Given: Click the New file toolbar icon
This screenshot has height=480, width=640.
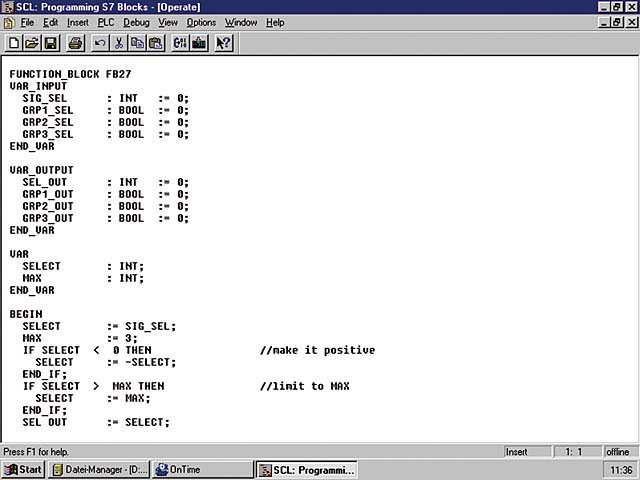Looking at the screenshot, I should point(13,43).
